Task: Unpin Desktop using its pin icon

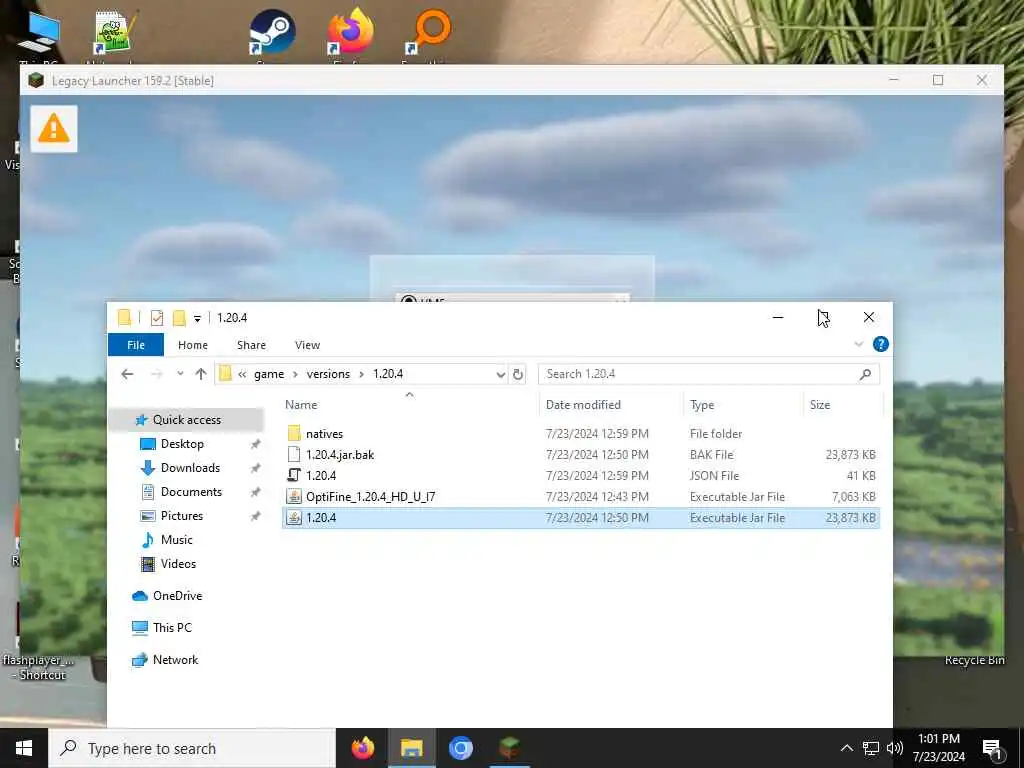Action: (255, 444)
